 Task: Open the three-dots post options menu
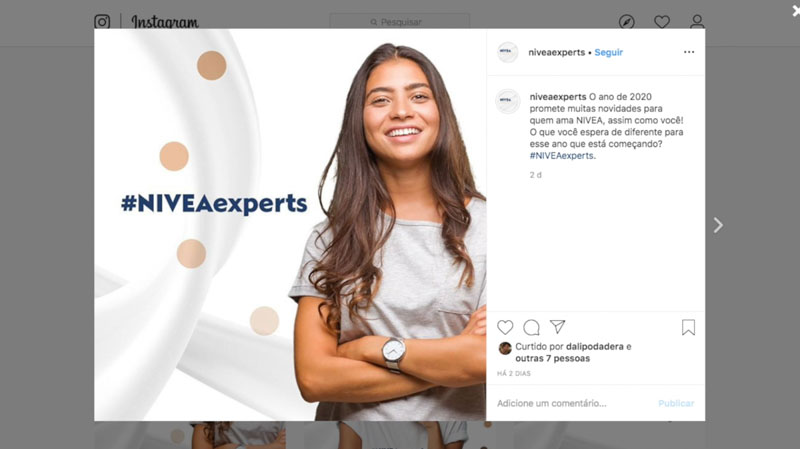pyautogui.click(x=689, y=52)
